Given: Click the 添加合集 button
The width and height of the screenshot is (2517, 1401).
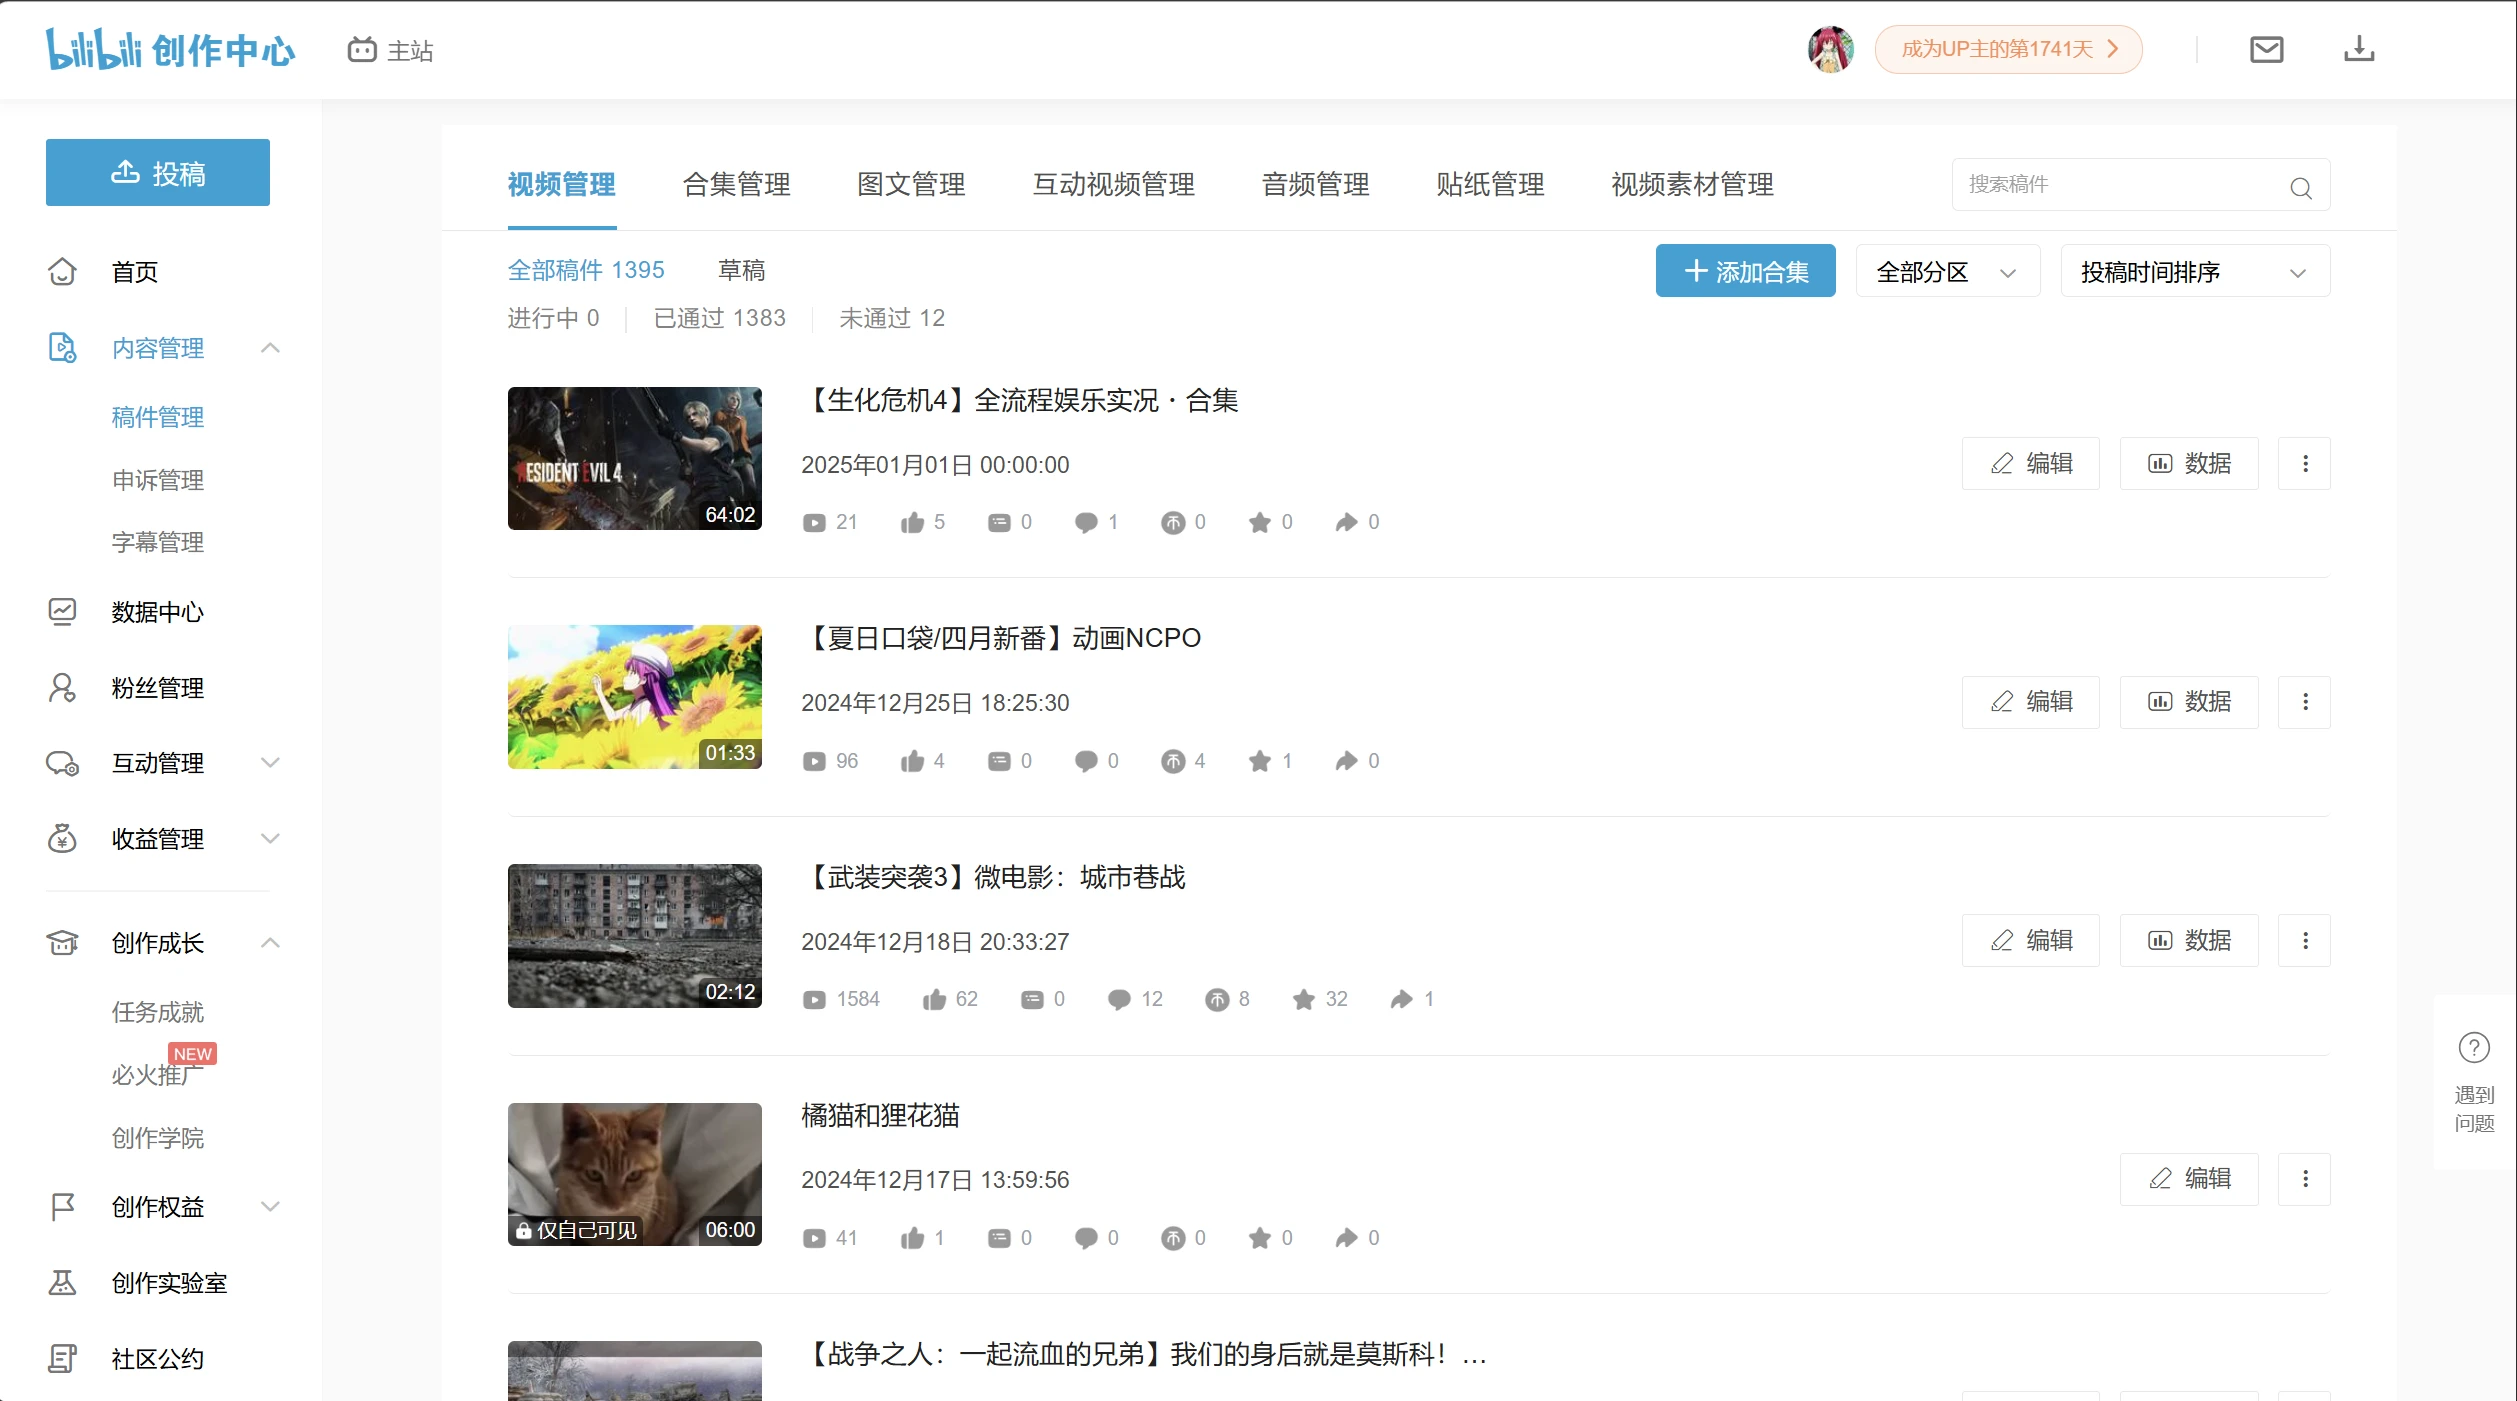Looking at the screenshot, I should pos(1744,270).
